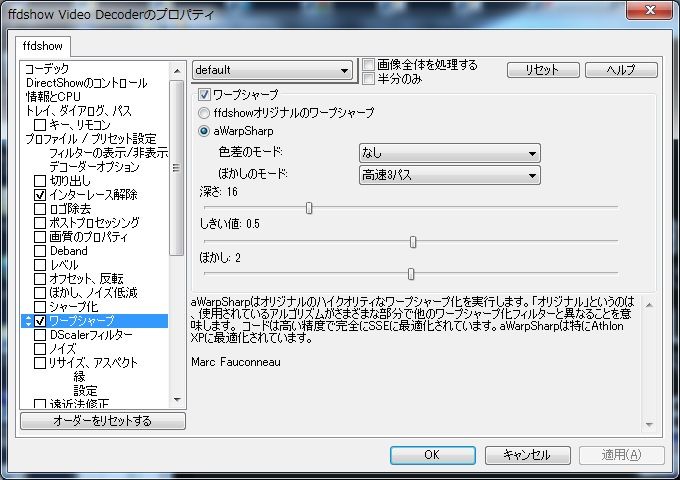Select 情報とCPU item
680x480 pixels.
click(53, 97)
